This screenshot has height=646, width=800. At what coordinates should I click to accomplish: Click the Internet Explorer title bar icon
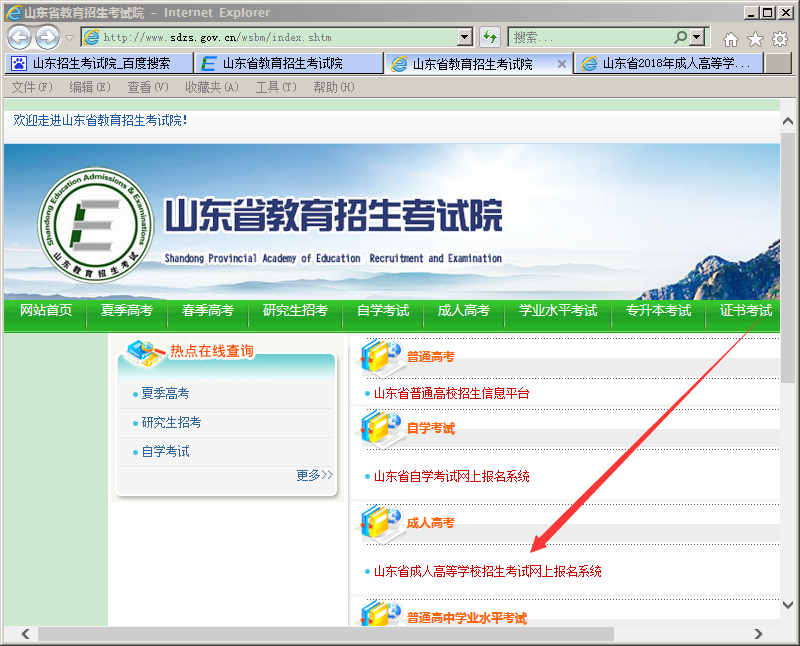14,12
